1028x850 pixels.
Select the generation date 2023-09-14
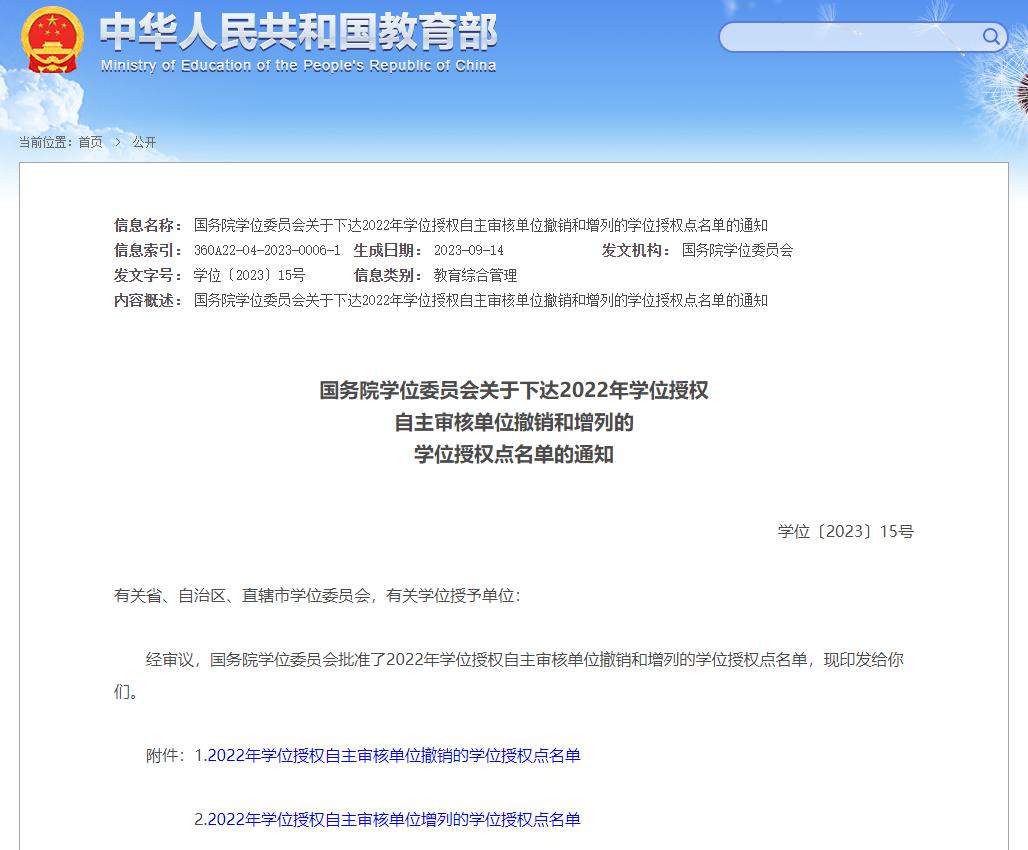(469, 251)
